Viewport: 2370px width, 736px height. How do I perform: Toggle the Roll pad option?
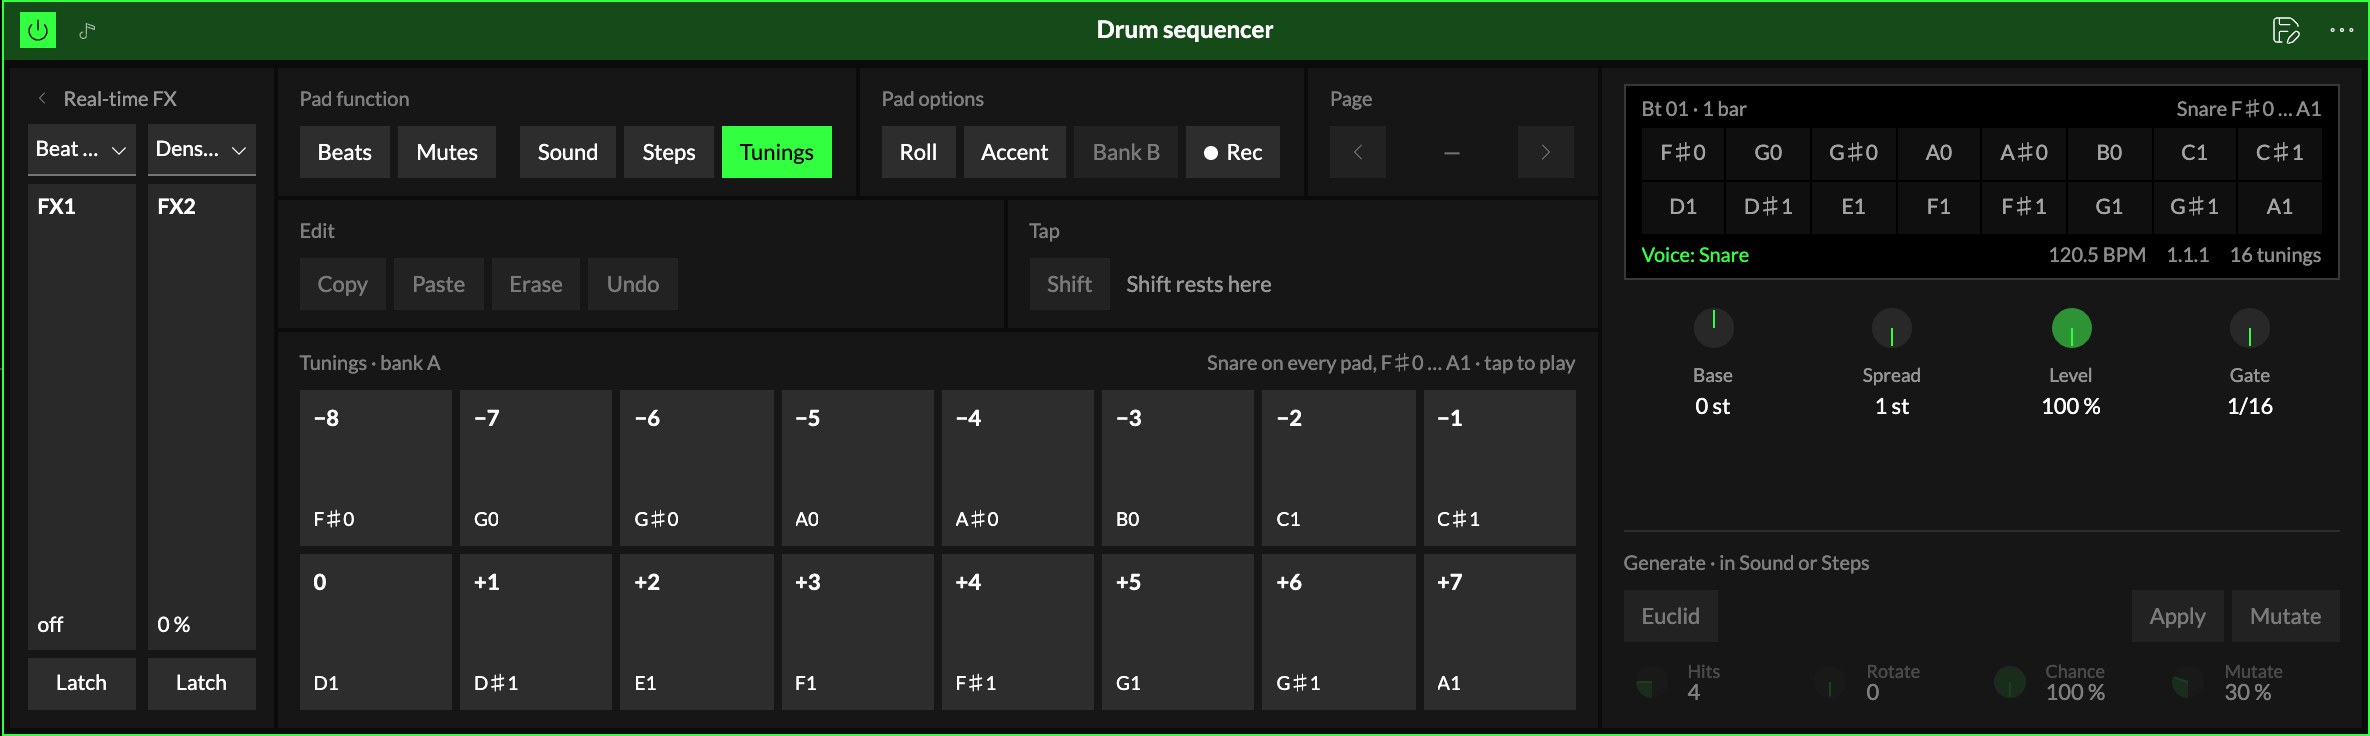click(918, 152)
